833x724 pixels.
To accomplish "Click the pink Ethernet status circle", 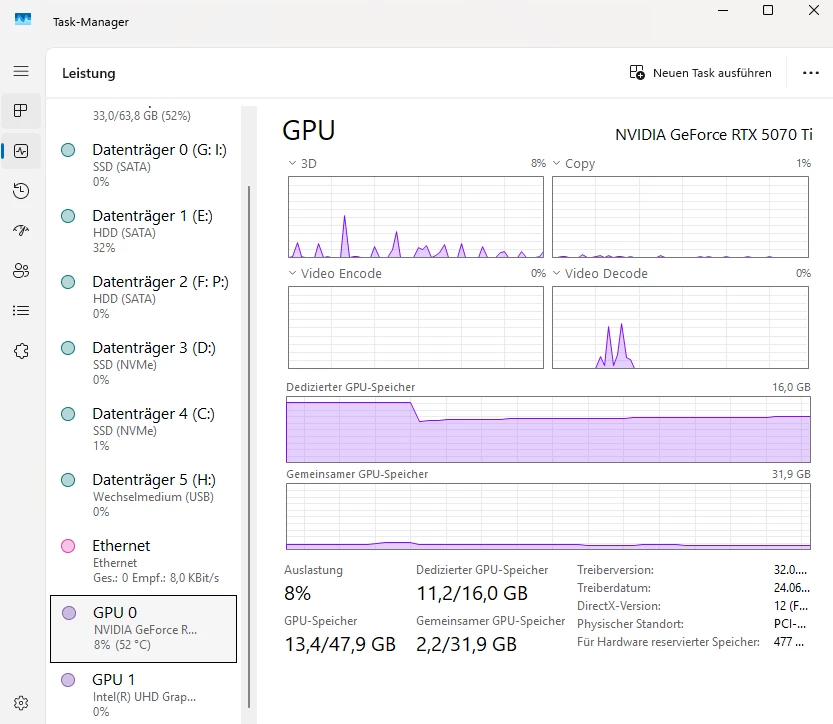I will coord(68,546).
